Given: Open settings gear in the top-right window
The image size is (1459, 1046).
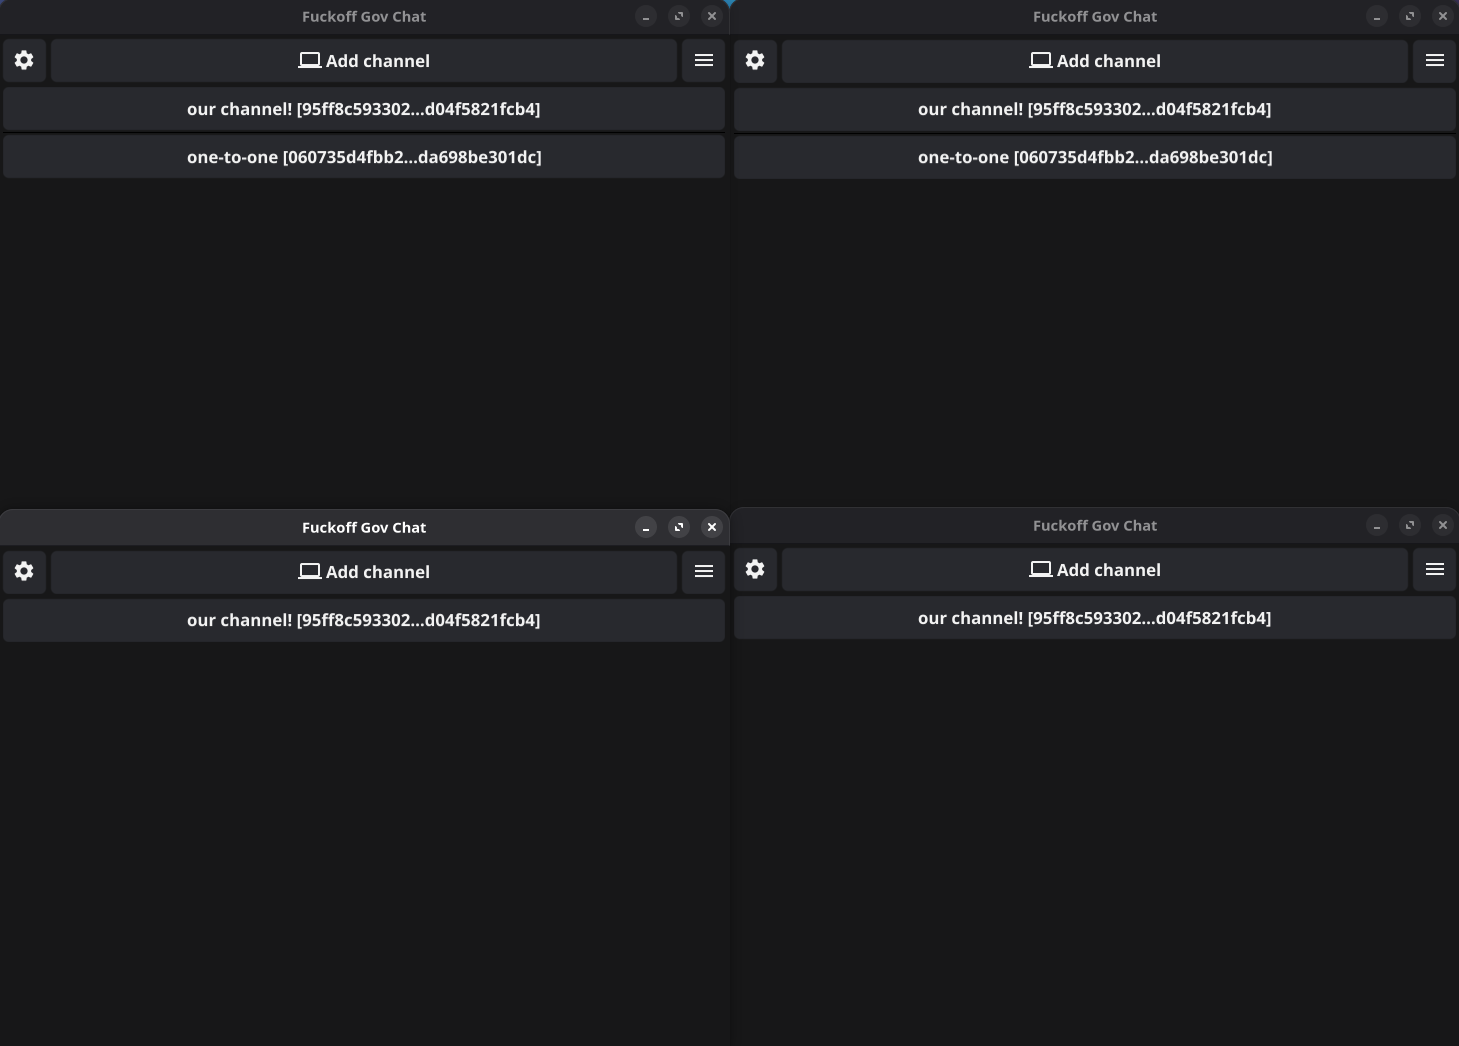Looking at the screenshot, I should click(x=755, y=61).
